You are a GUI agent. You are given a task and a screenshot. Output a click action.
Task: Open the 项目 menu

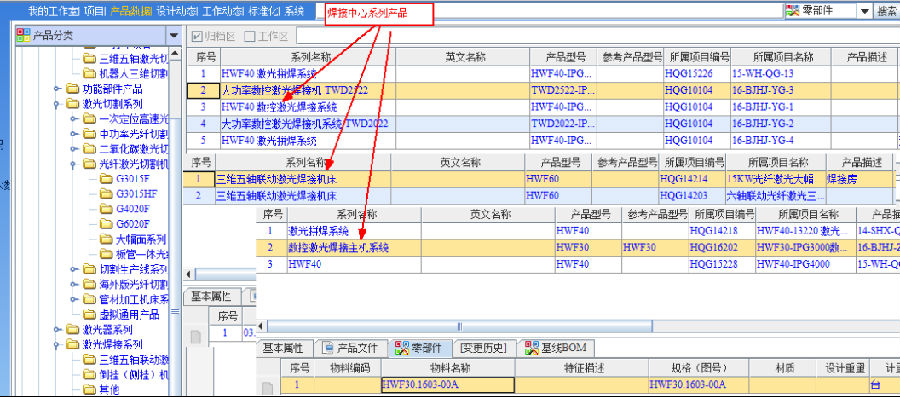click(95, 10)
